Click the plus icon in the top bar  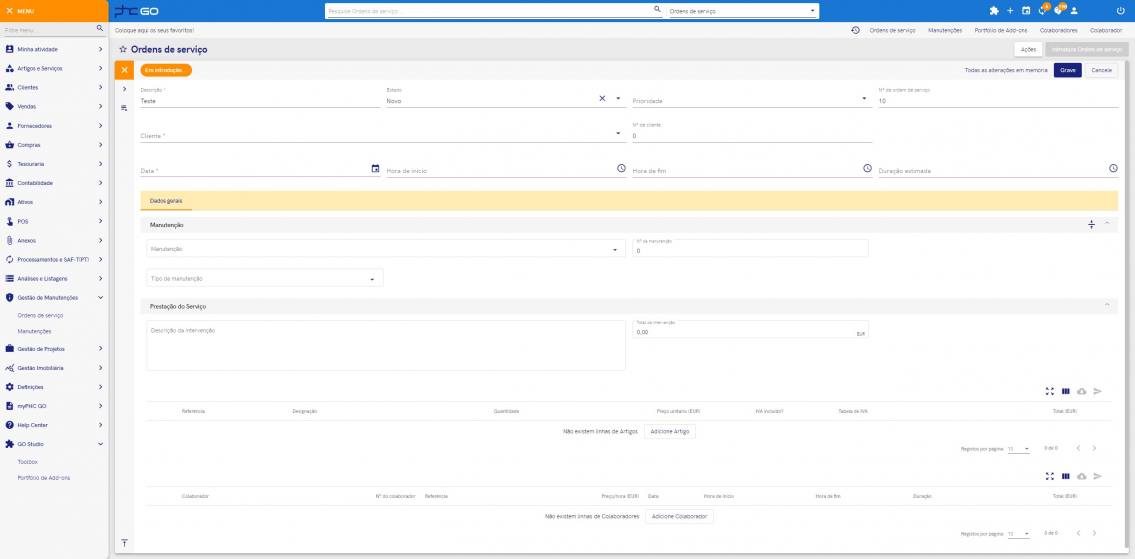point(1010,11)
